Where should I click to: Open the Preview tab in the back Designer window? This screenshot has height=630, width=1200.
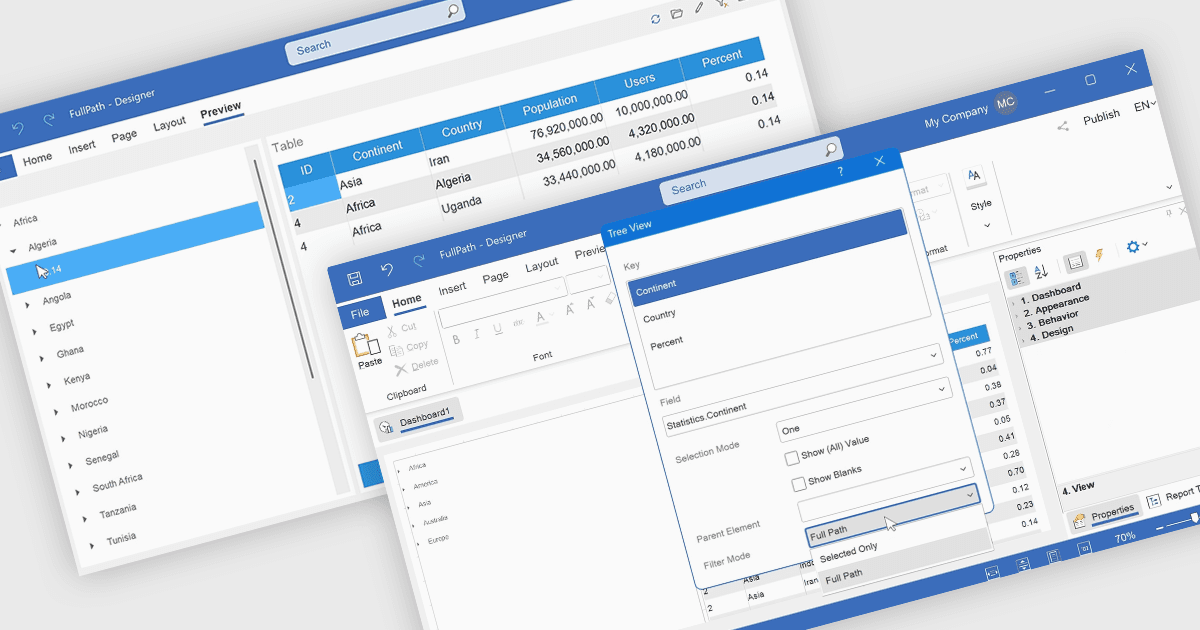click(221, 110)
